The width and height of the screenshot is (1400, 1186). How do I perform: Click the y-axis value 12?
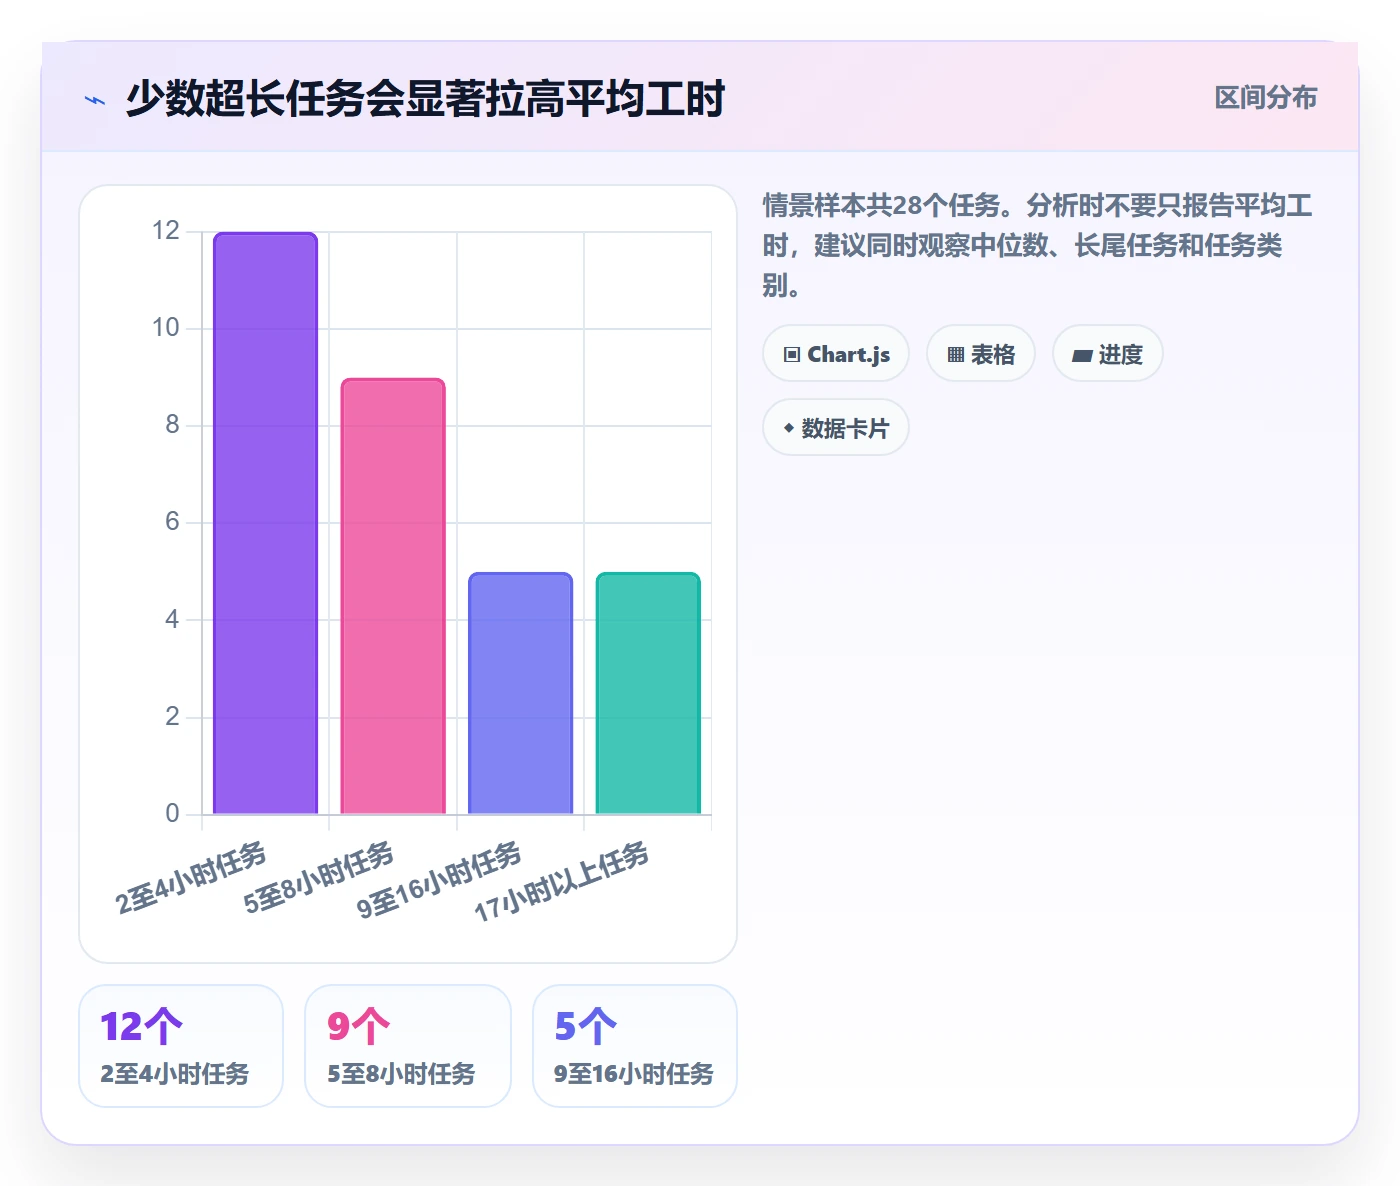coord(166,231)
